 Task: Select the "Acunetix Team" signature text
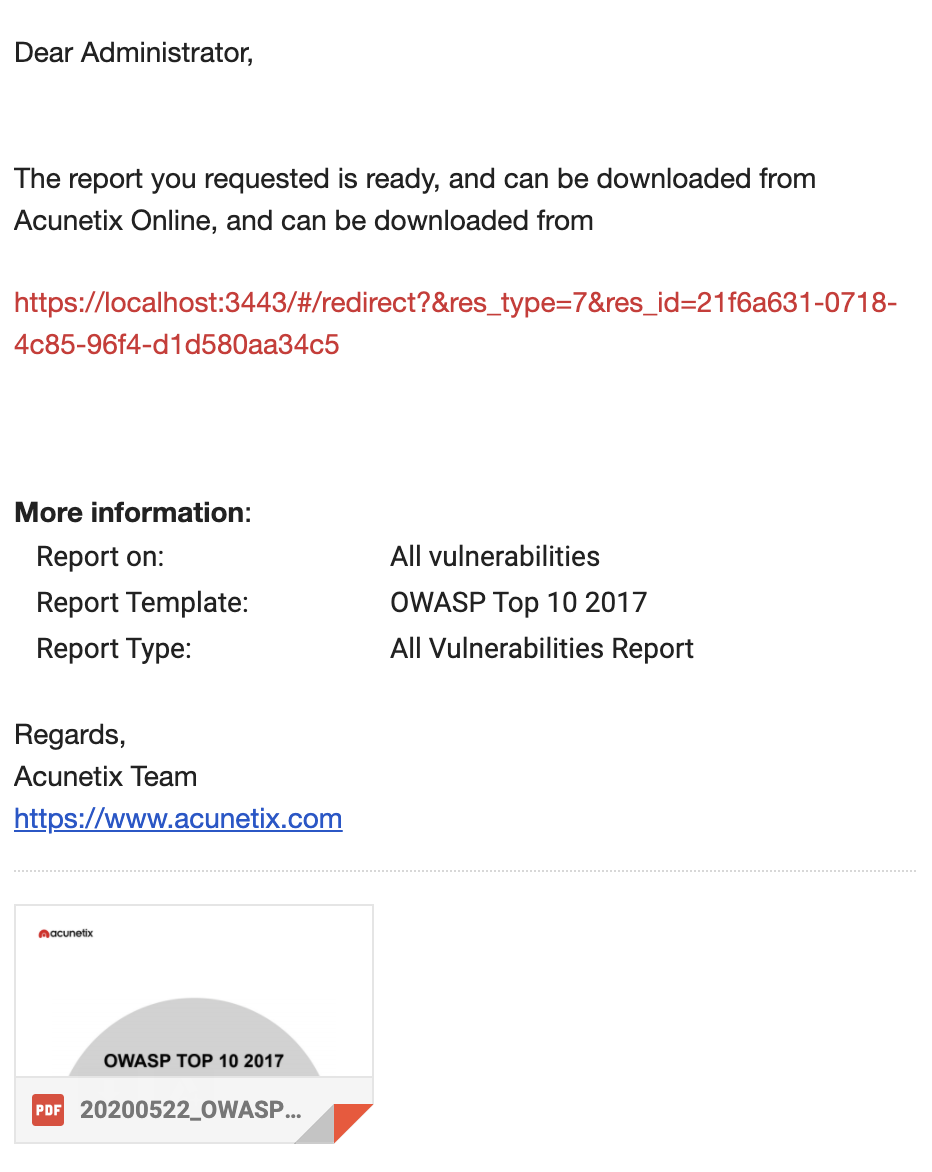(105, 777)
